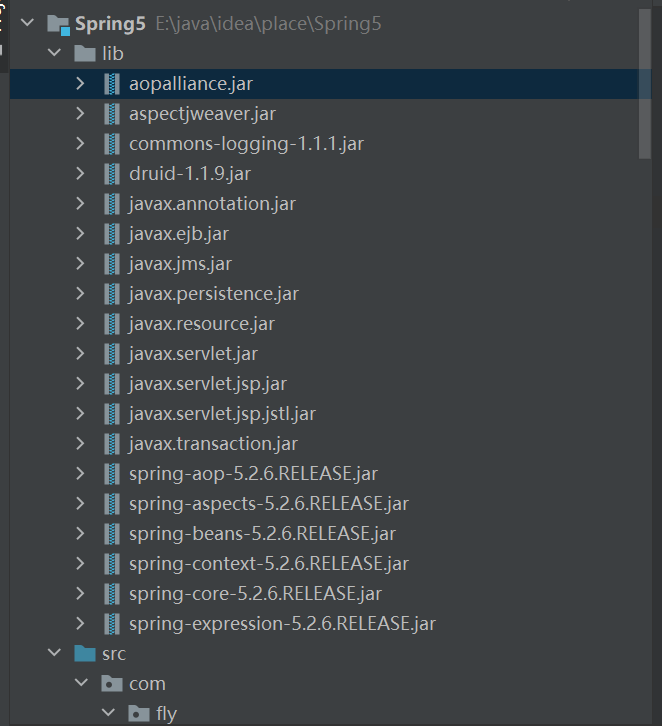662x726 pixels.
Task: Select the lib folder label
Action: pyautogui.click(x=113, y=54)
